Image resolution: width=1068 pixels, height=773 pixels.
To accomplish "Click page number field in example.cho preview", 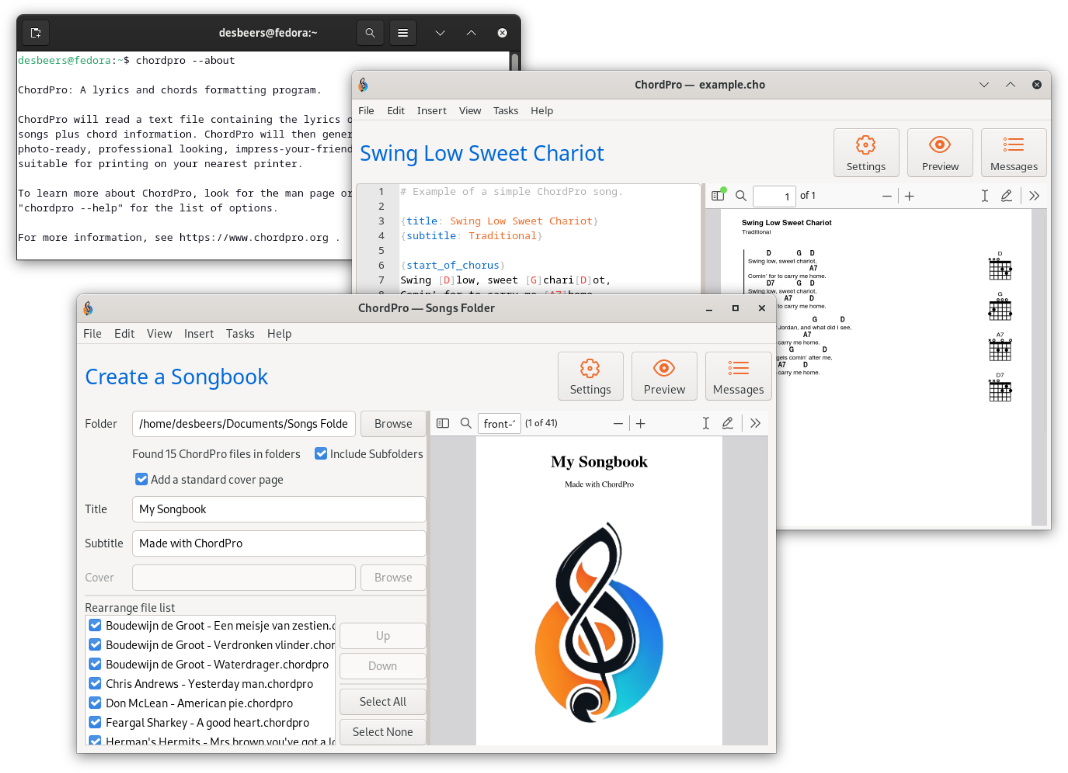I will tap(774, 196).
